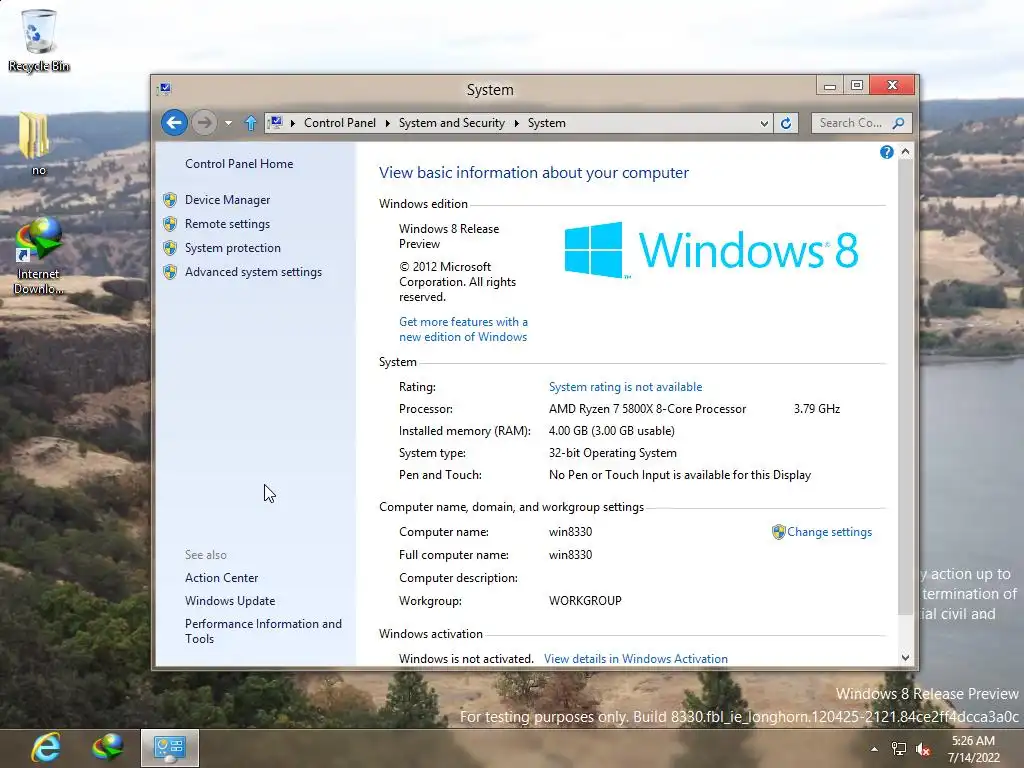Click shield icon beside Advanced system settings
This screenshot has width=1024, height=768.
click(x=170, y=272)
